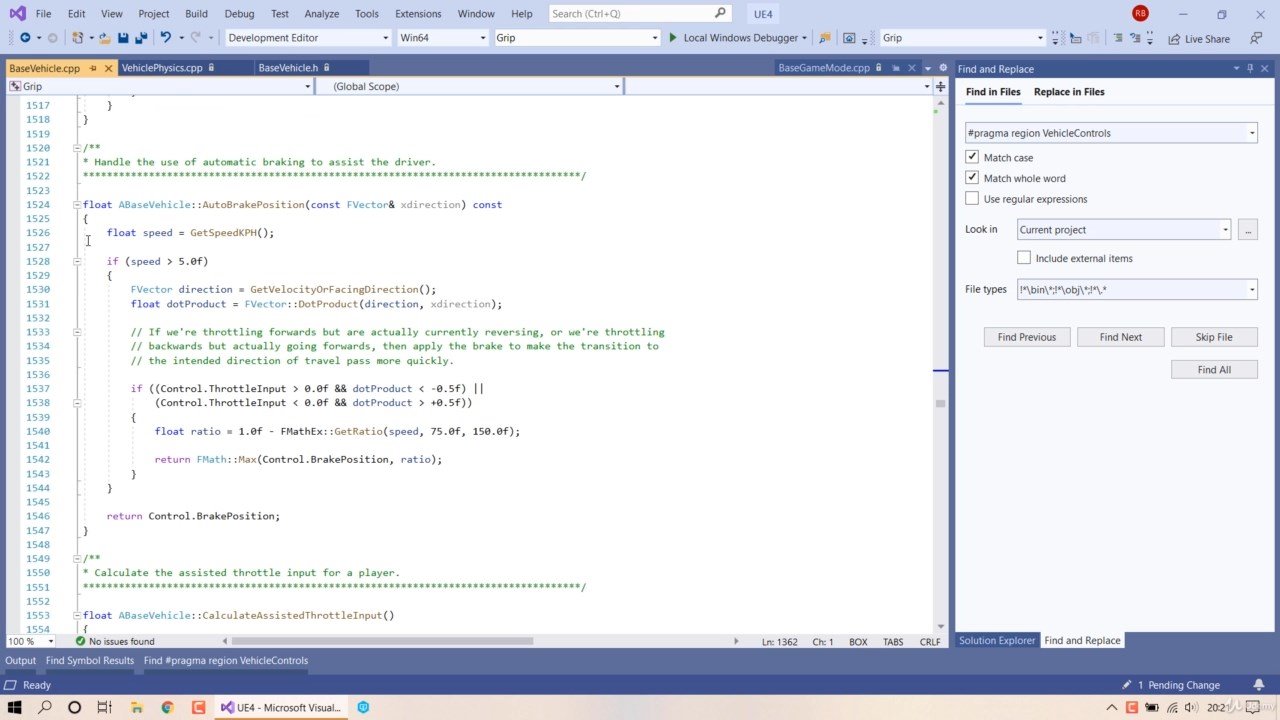Click the Undo arrow icon

165,38
